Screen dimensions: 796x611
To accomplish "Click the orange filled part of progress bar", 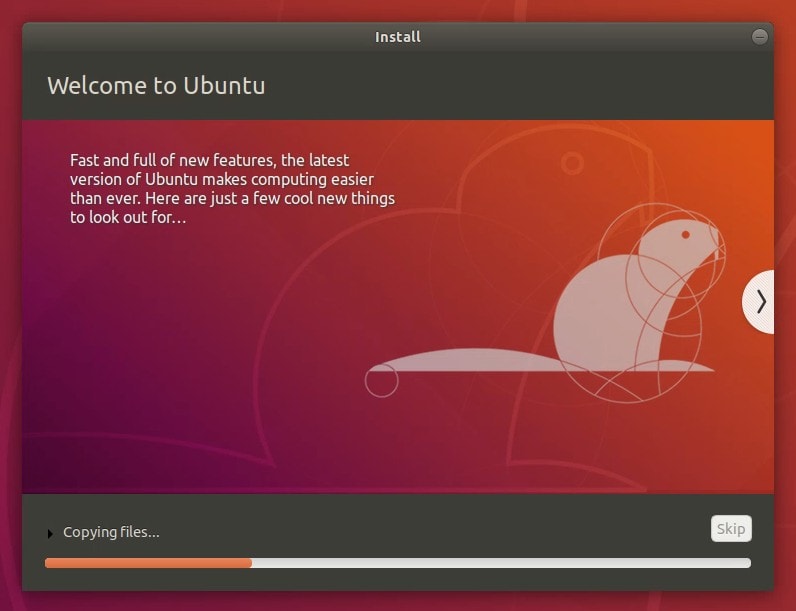I will [x=148, y=563].
